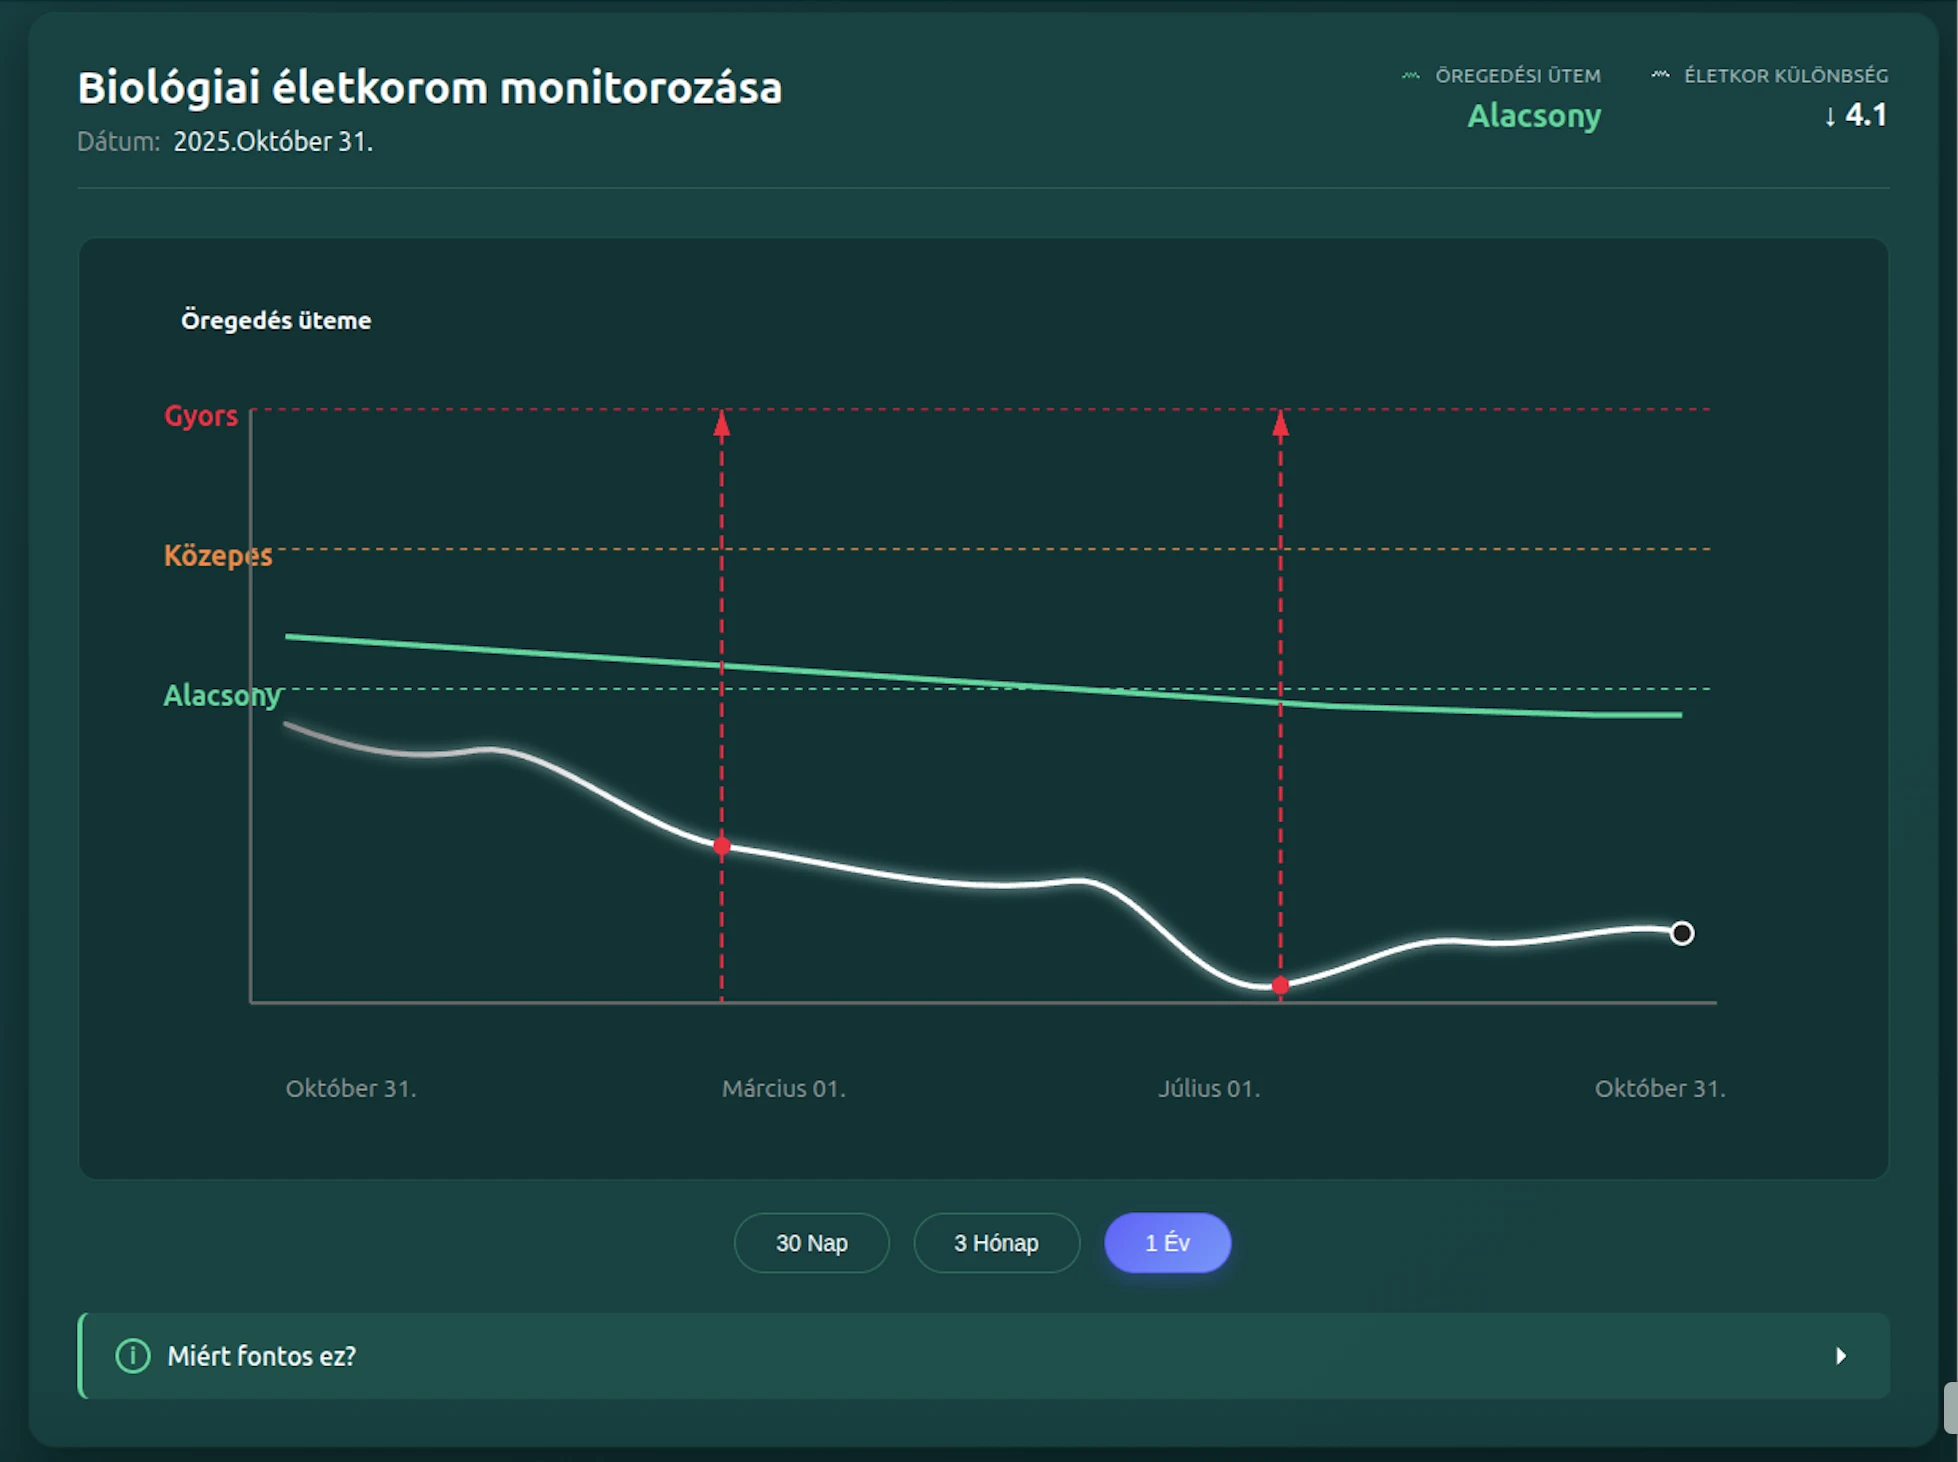1958x1462 pixels.
Task: Expand the Miért fontos ez? section arrow
Action: tap(1840, 1356)
